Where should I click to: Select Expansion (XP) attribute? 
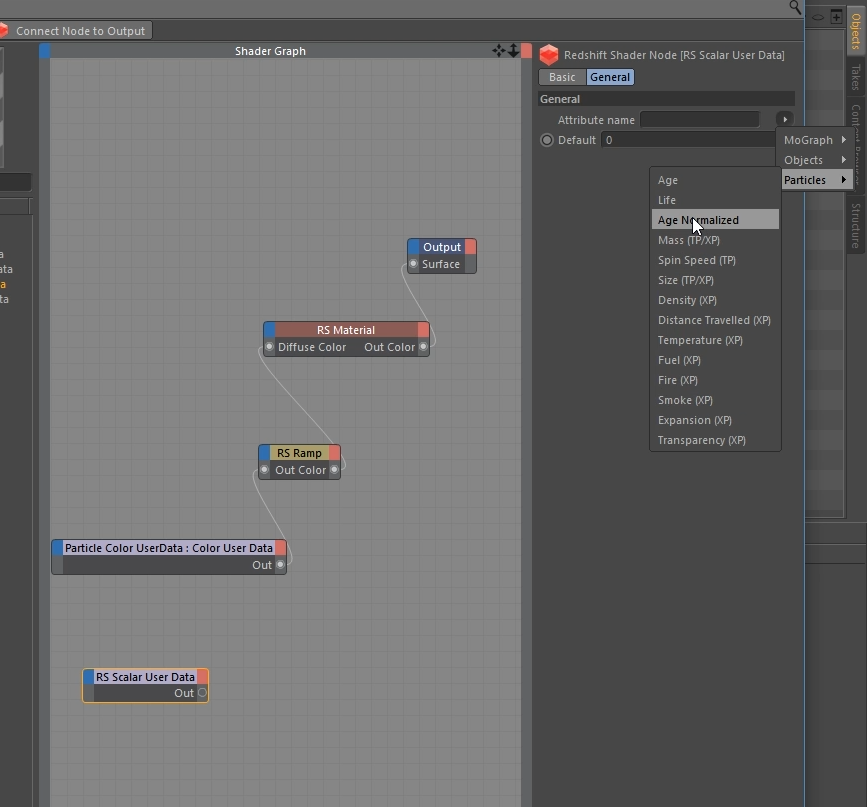click(x=715, y=420)
